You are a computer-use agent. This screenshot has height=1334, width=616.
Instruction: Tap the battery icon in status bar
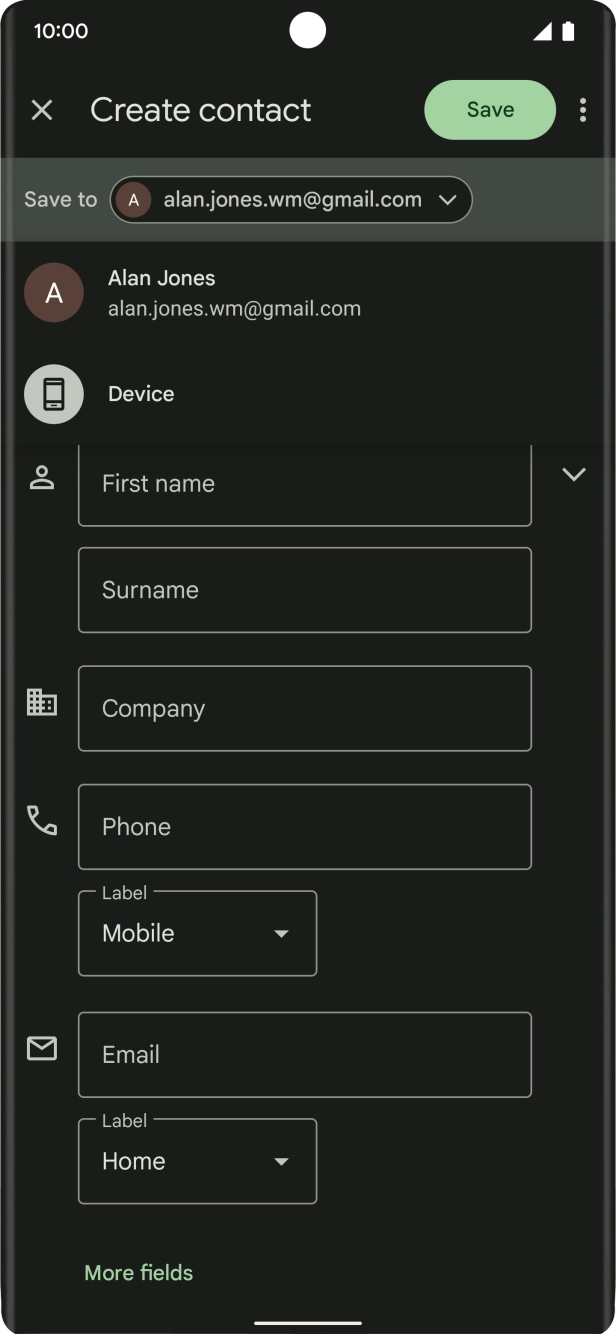point(568,31)
